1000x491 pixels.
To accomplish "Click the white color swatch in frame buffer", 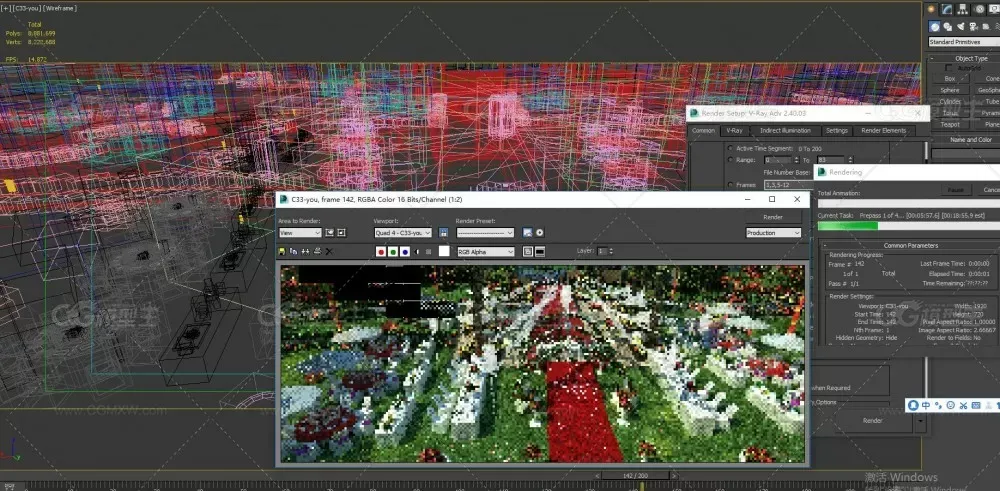I will pyautogui.click(x=444, y=251).
